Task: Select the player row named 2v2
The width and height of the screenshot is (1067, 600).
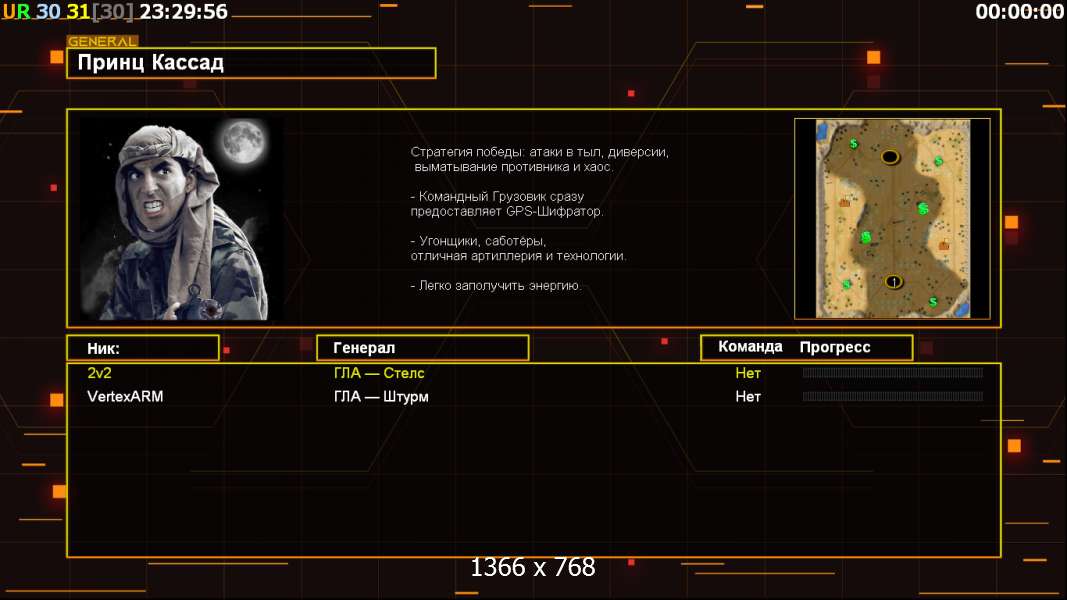Action: [534, 373]
